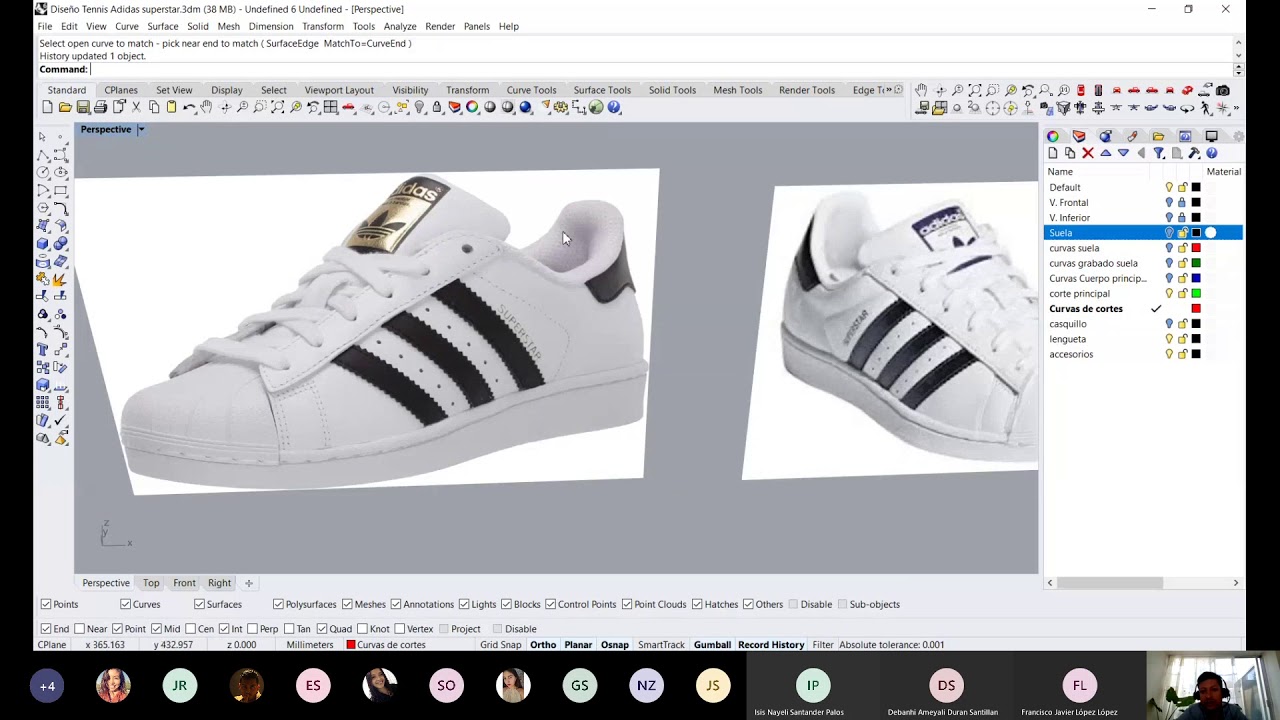Click the Layers panel horizontal scrollbar

1110,583
